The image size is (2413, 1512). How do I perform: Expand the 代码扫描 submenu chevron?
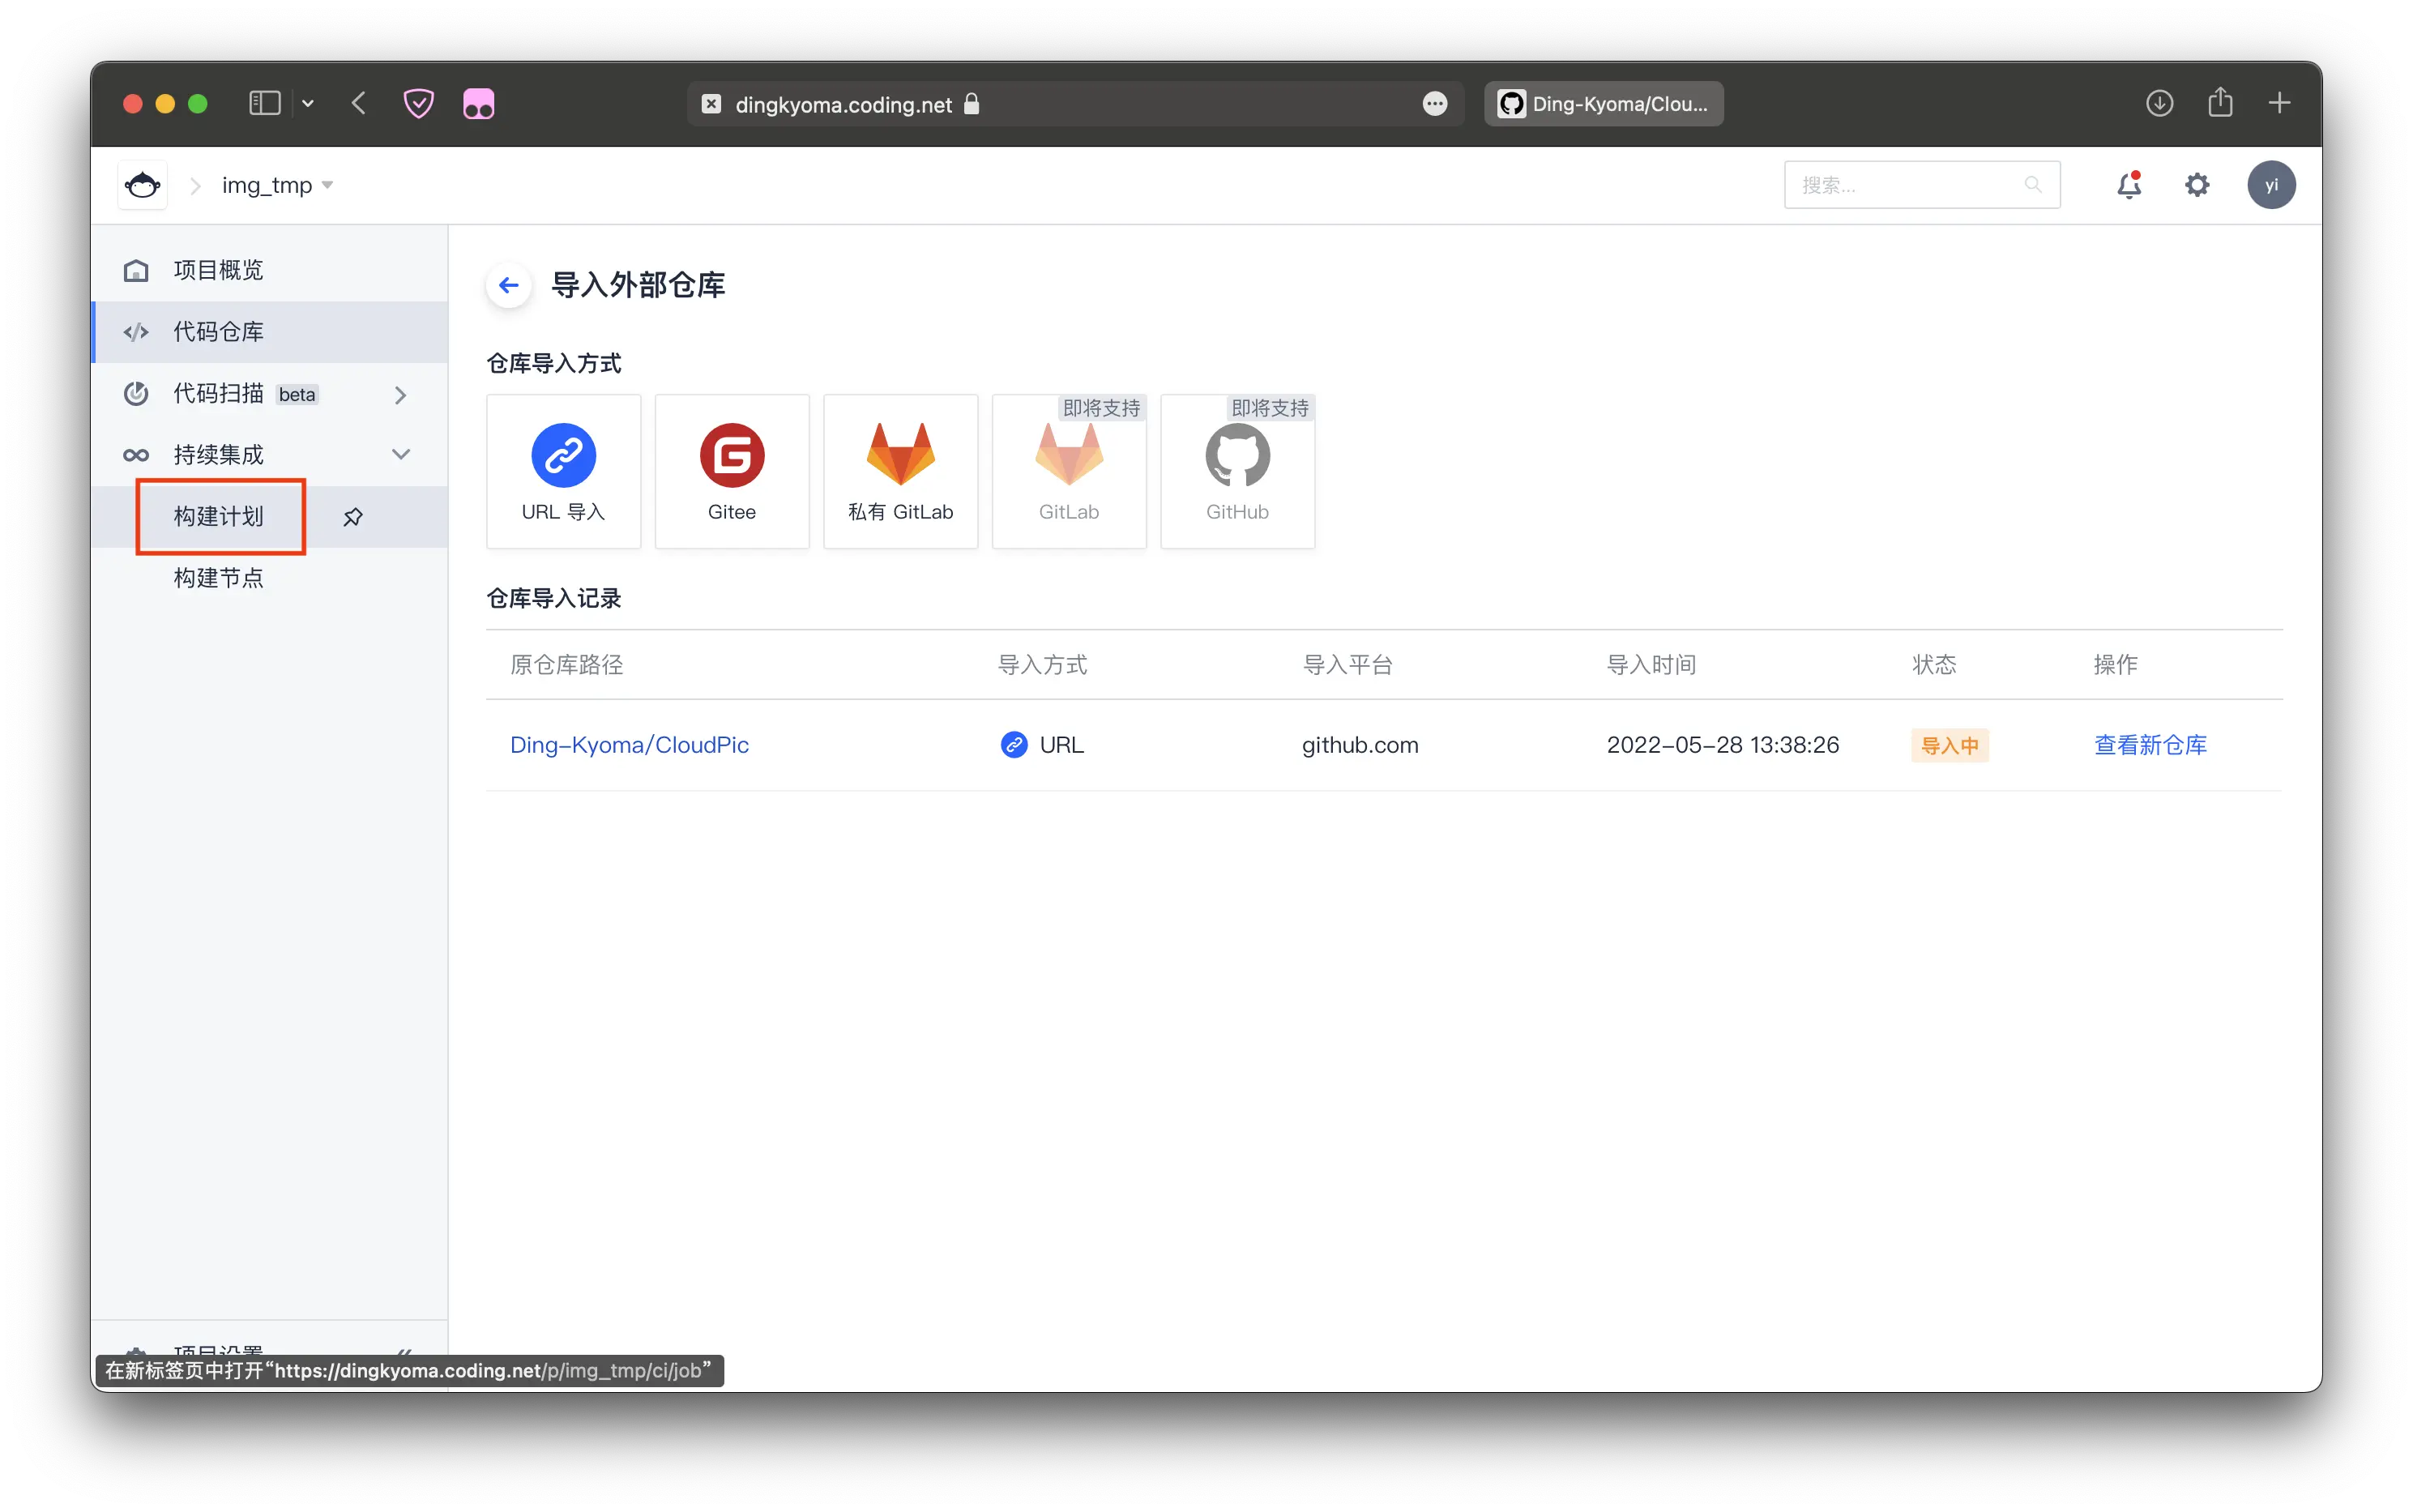click(x=401, y=395)
